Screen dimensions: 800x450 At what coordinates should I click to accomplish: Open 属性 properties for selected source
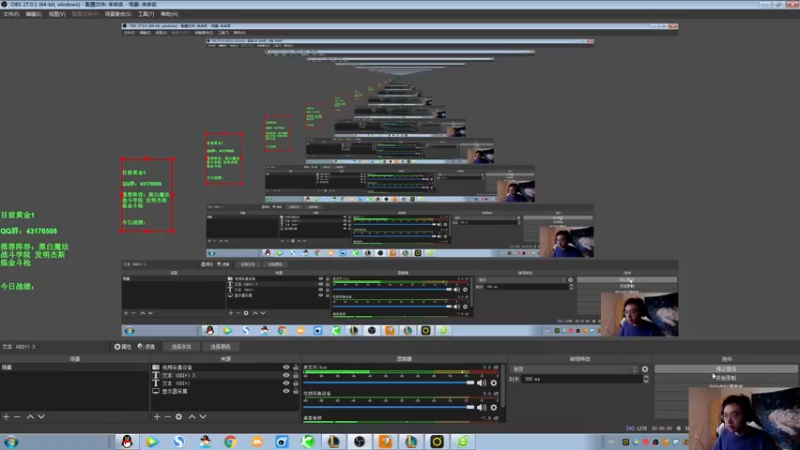(123, 346)
